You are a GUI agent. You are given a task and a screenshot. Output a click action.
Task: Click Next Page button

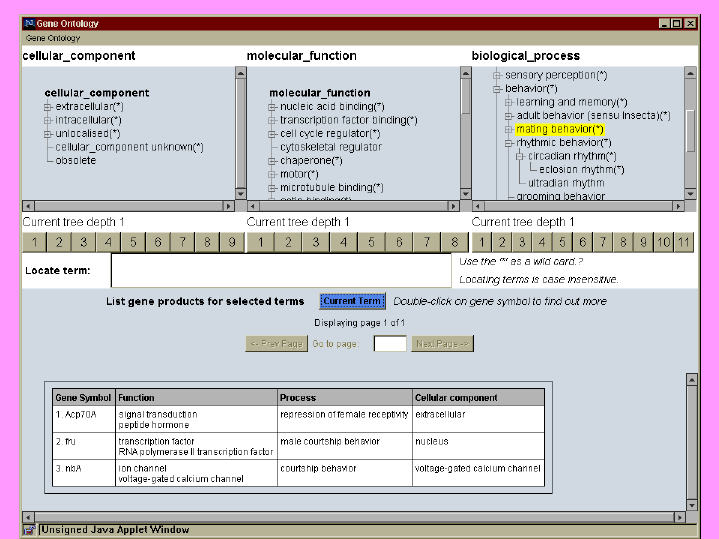click(x=442, y=344)
